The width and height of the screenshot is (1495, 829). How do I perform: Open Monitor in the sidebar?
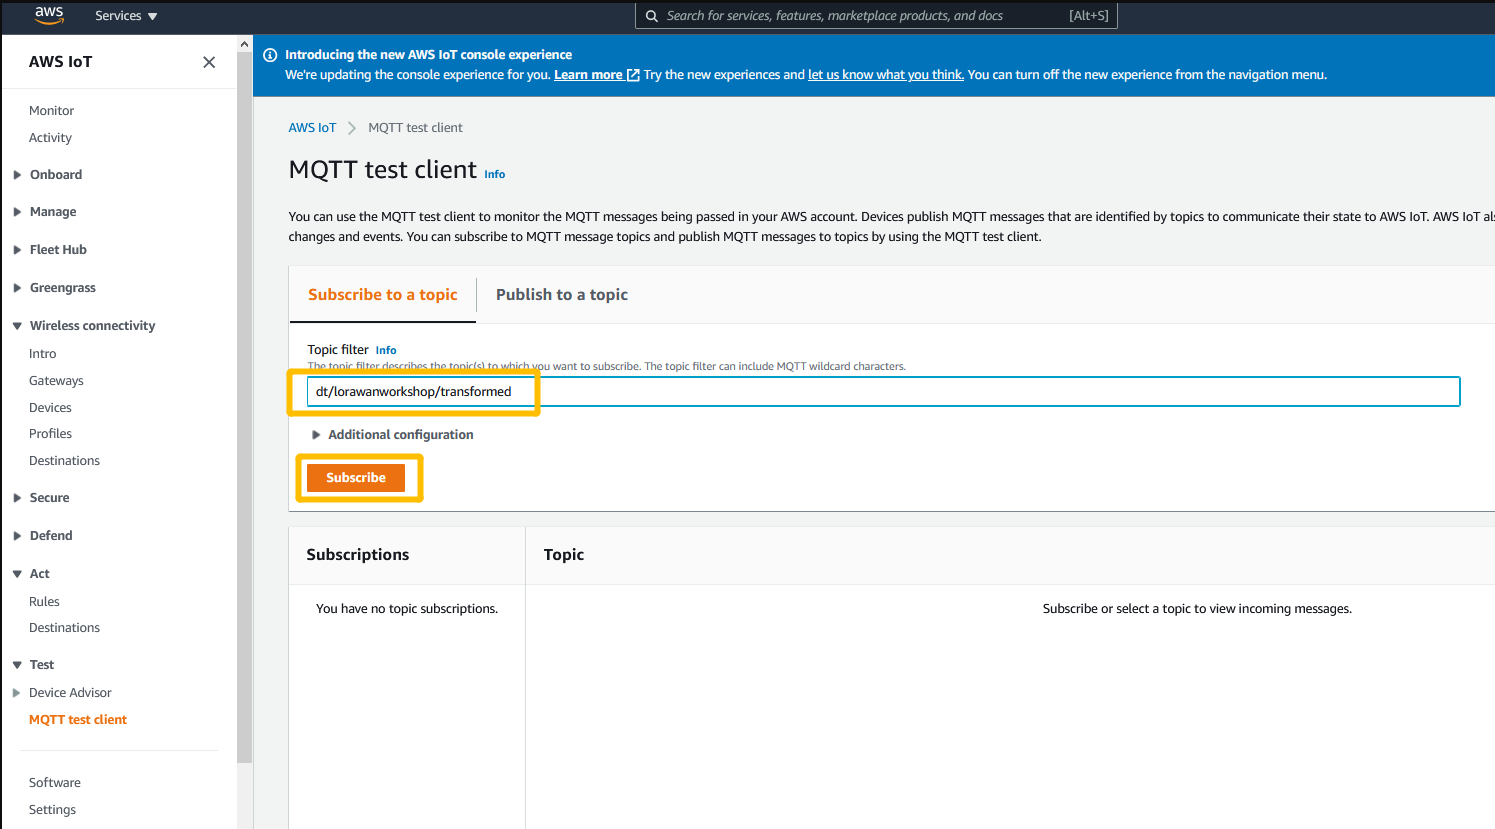tap(52, 111)
